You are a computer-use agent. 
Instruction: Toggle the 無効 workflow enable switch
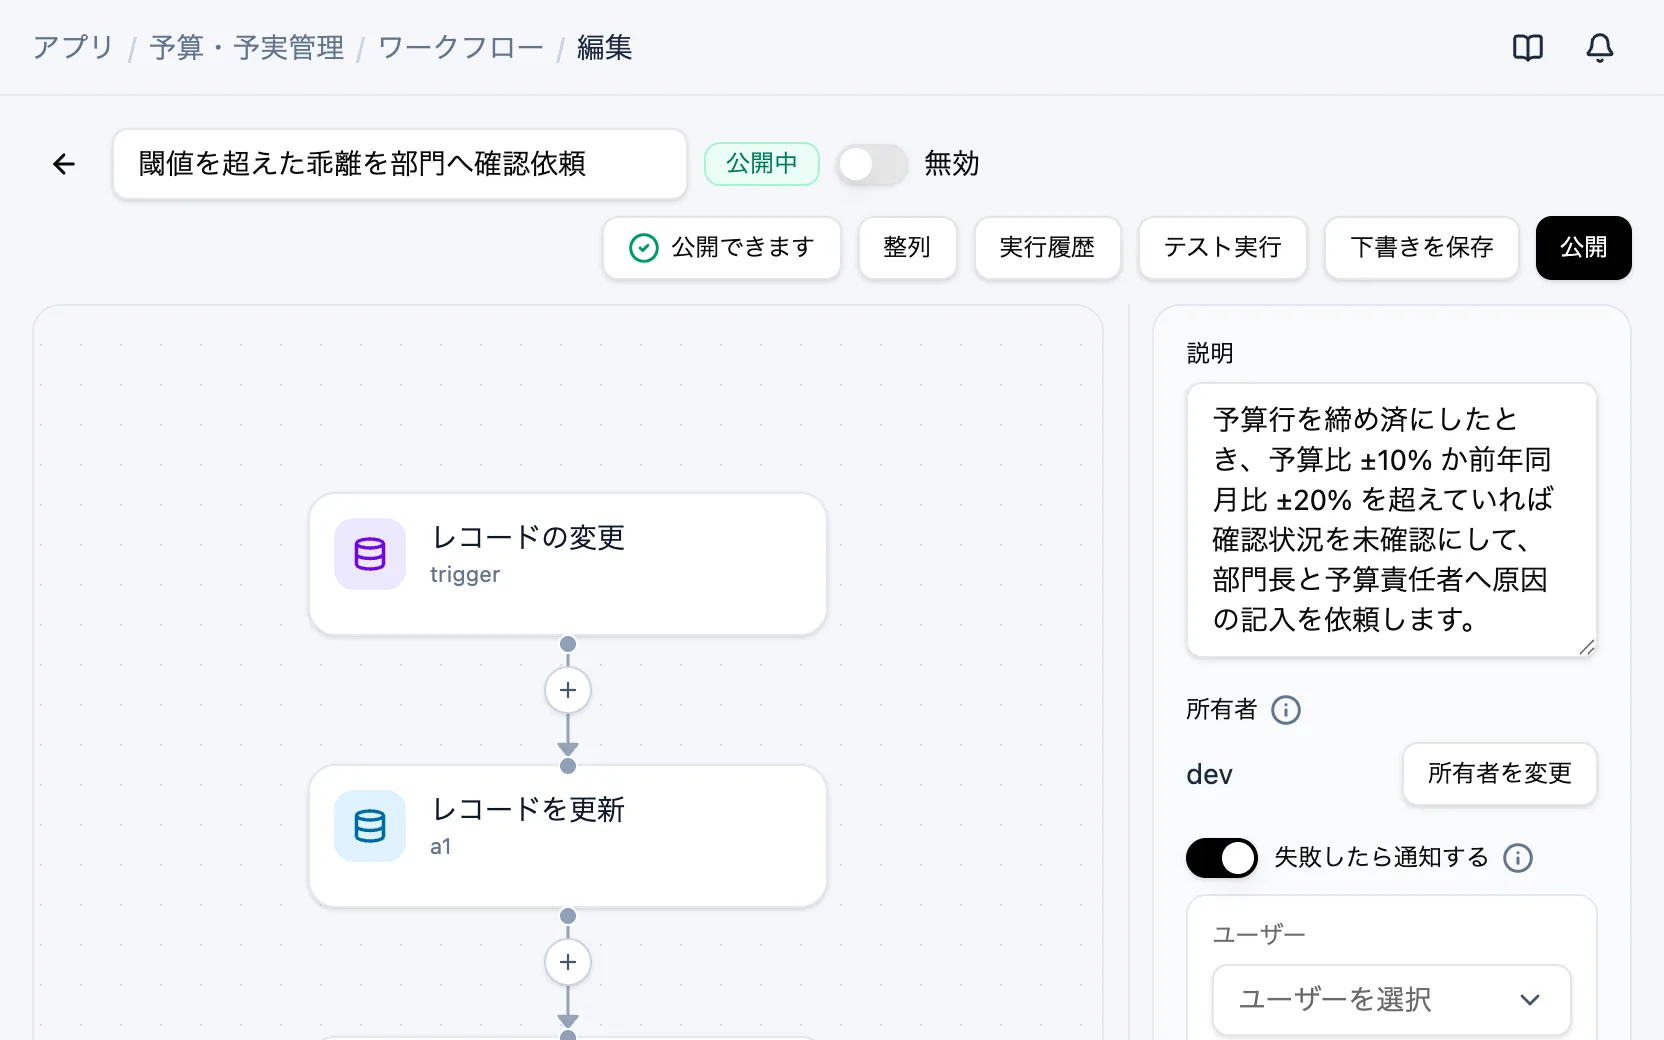872,164
